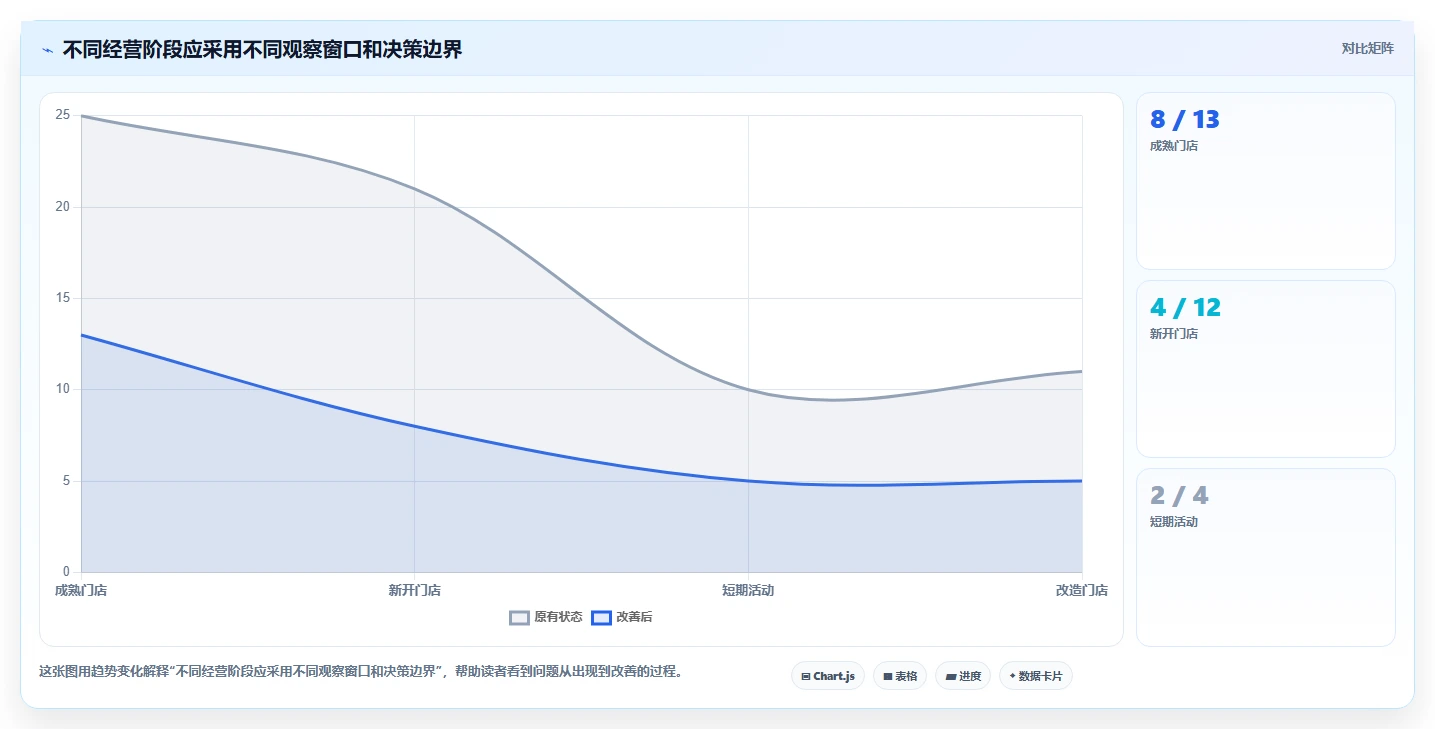This screenshot has width=1435, height=729.
Task: Click the 对比矩阵 label in header
Action: tap(1367, 48)
